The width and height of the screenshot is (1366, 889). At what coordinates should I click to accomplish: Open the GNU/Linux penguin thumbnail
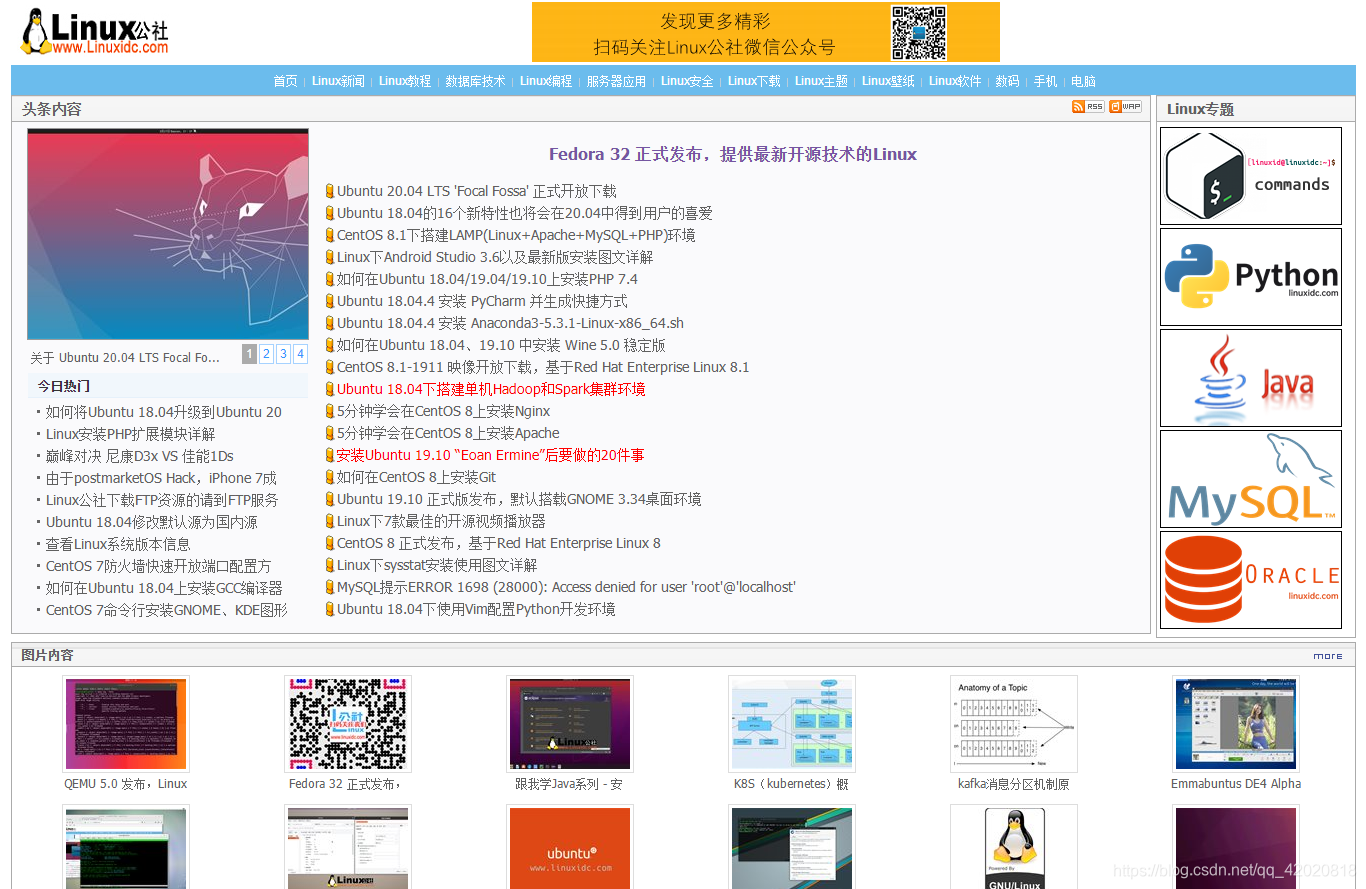point(1013,847)
